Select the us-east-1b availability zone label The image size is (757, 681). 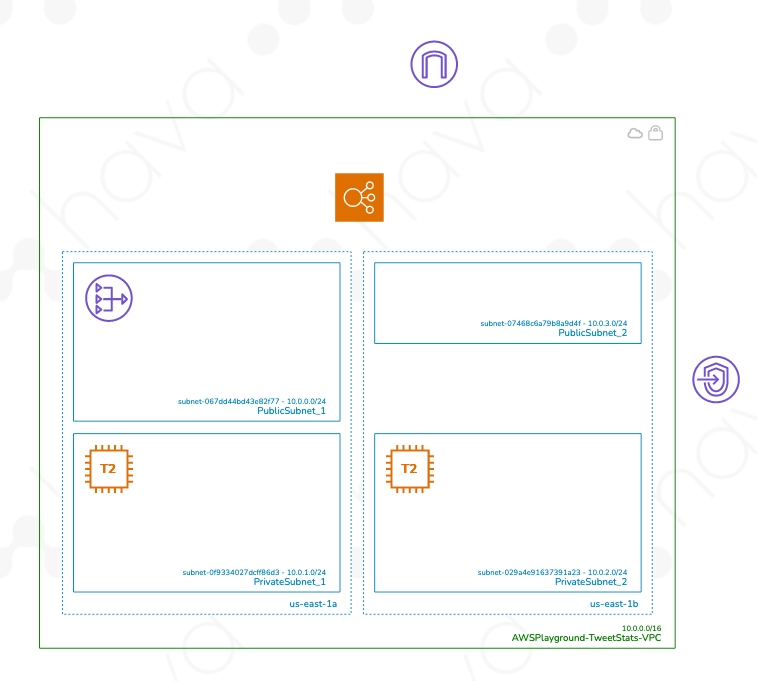point(614,604)
